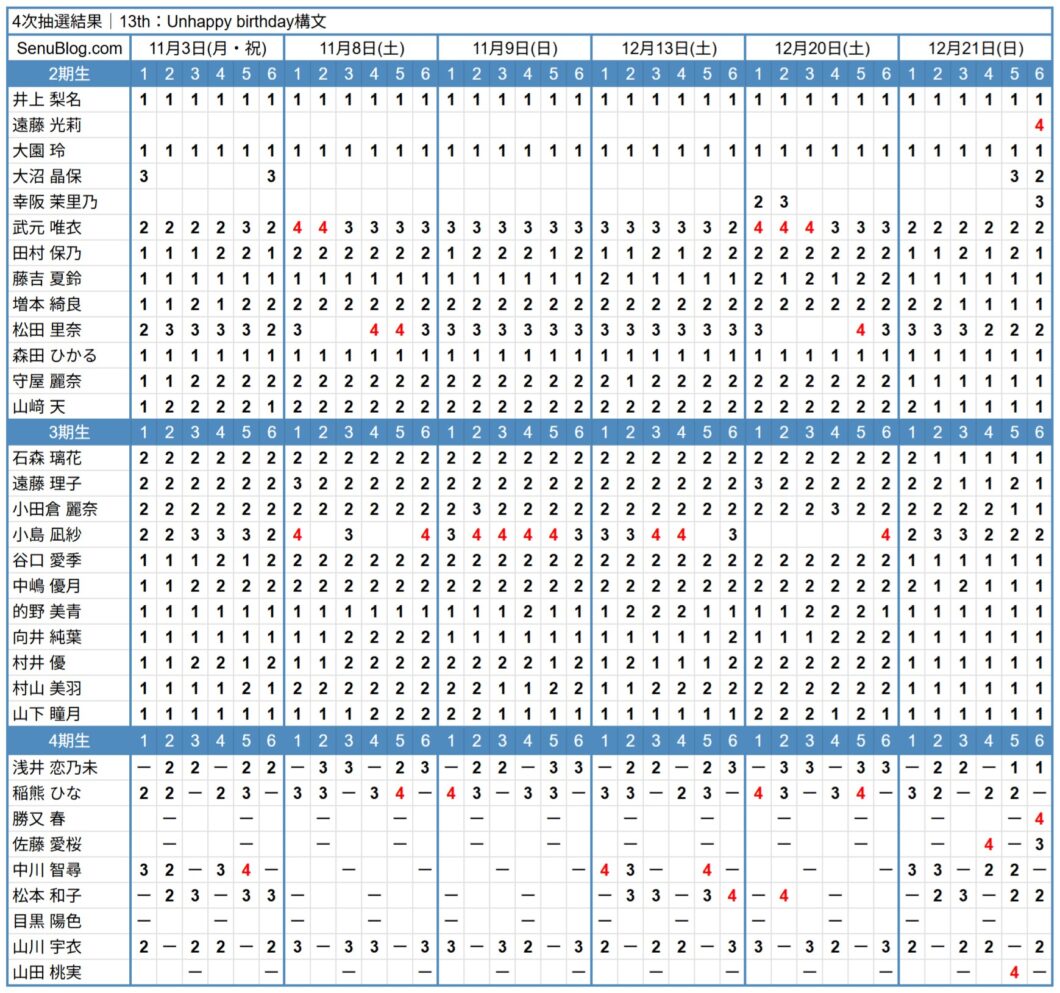
Task: Click the table title with Unhappy birthday構文
Action: 170,20
